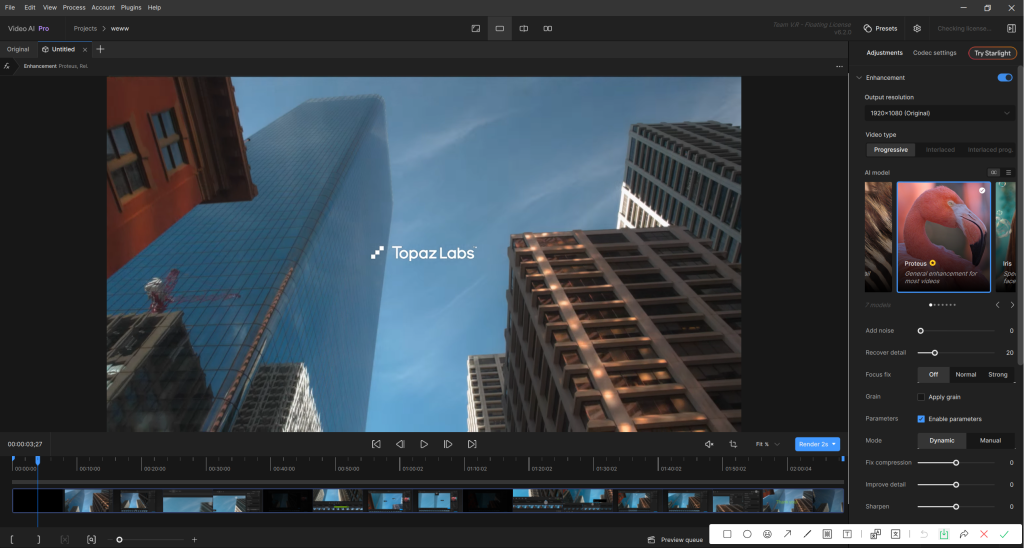Add a new tab with plus icon
This screenshot has width=1024, height=548.
tap(100, 49)
